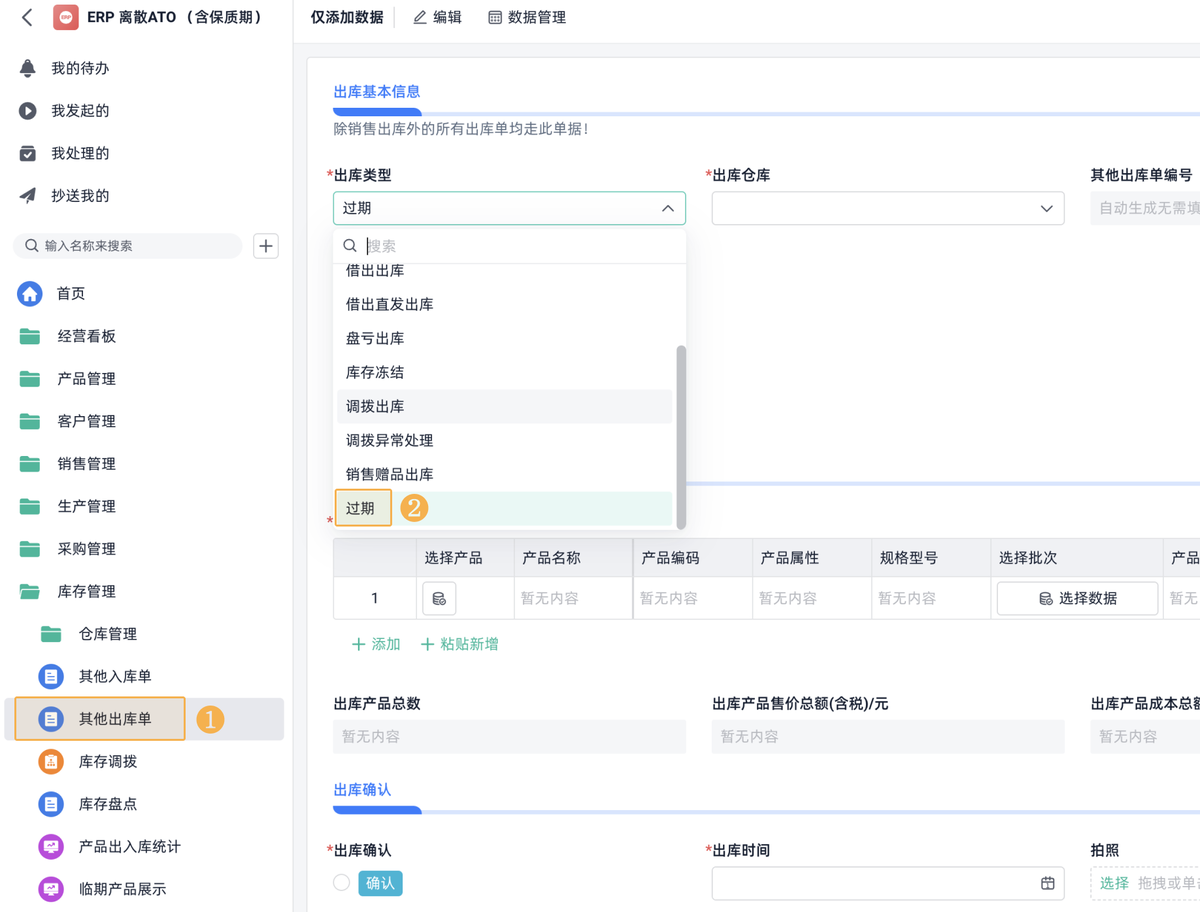This screenshot has width=1200, height=912.
Task: Click the bell icon for 我的待办
Action: [x=28, y=68]
